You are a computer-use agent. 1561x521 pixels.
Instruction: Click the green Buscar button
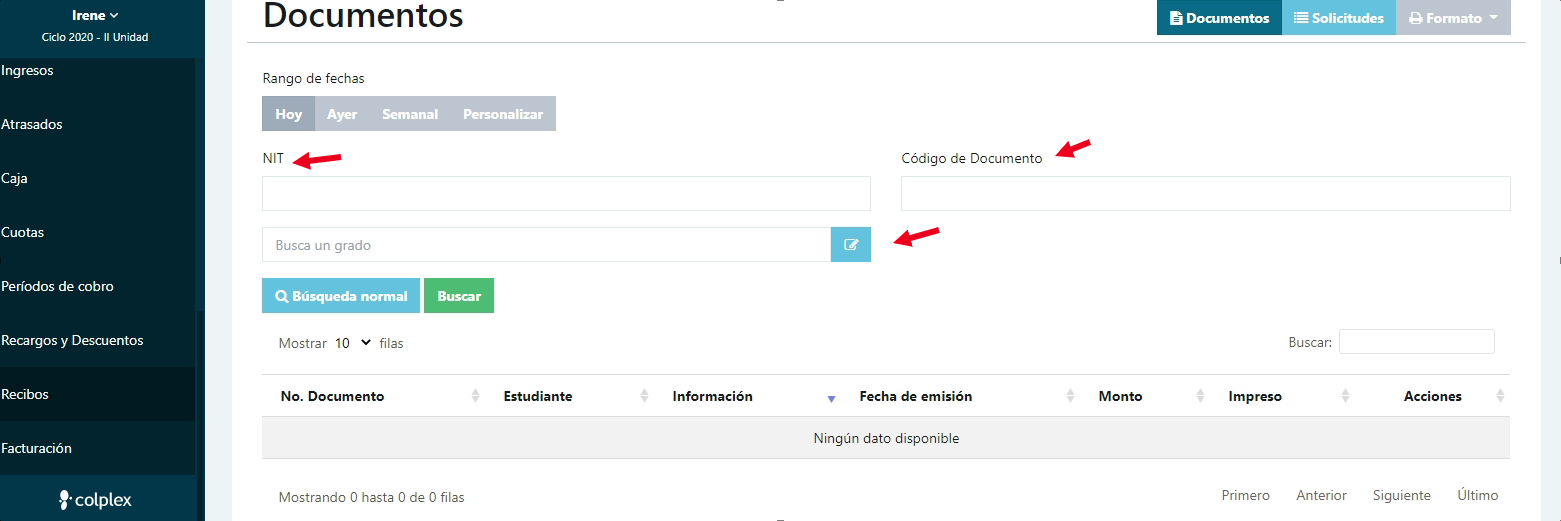tap(459, 296)
